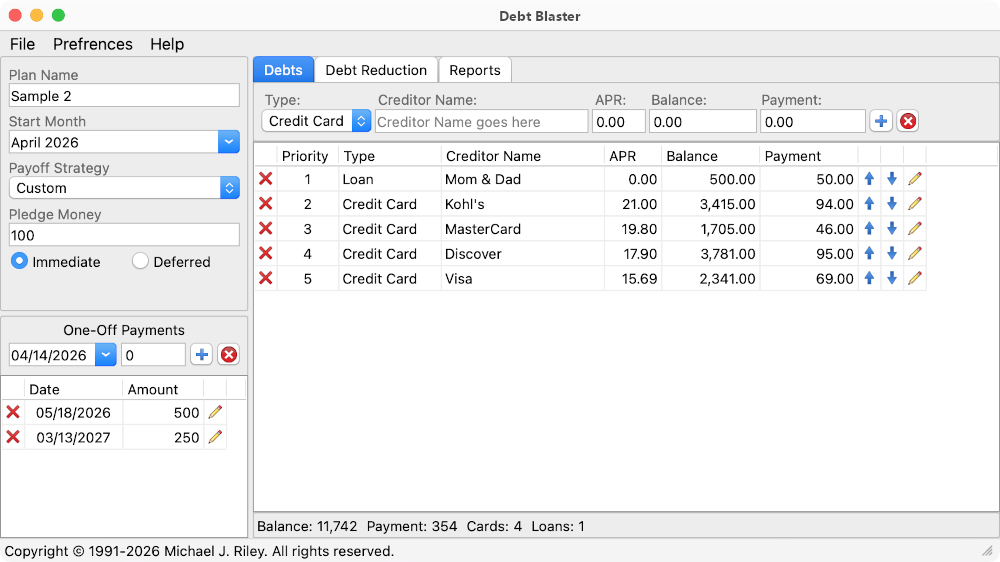Viewport: 1000px width, 562px height.
Task: Delete the Mom & Dad loan row
Action: click(x=265, y=179)
